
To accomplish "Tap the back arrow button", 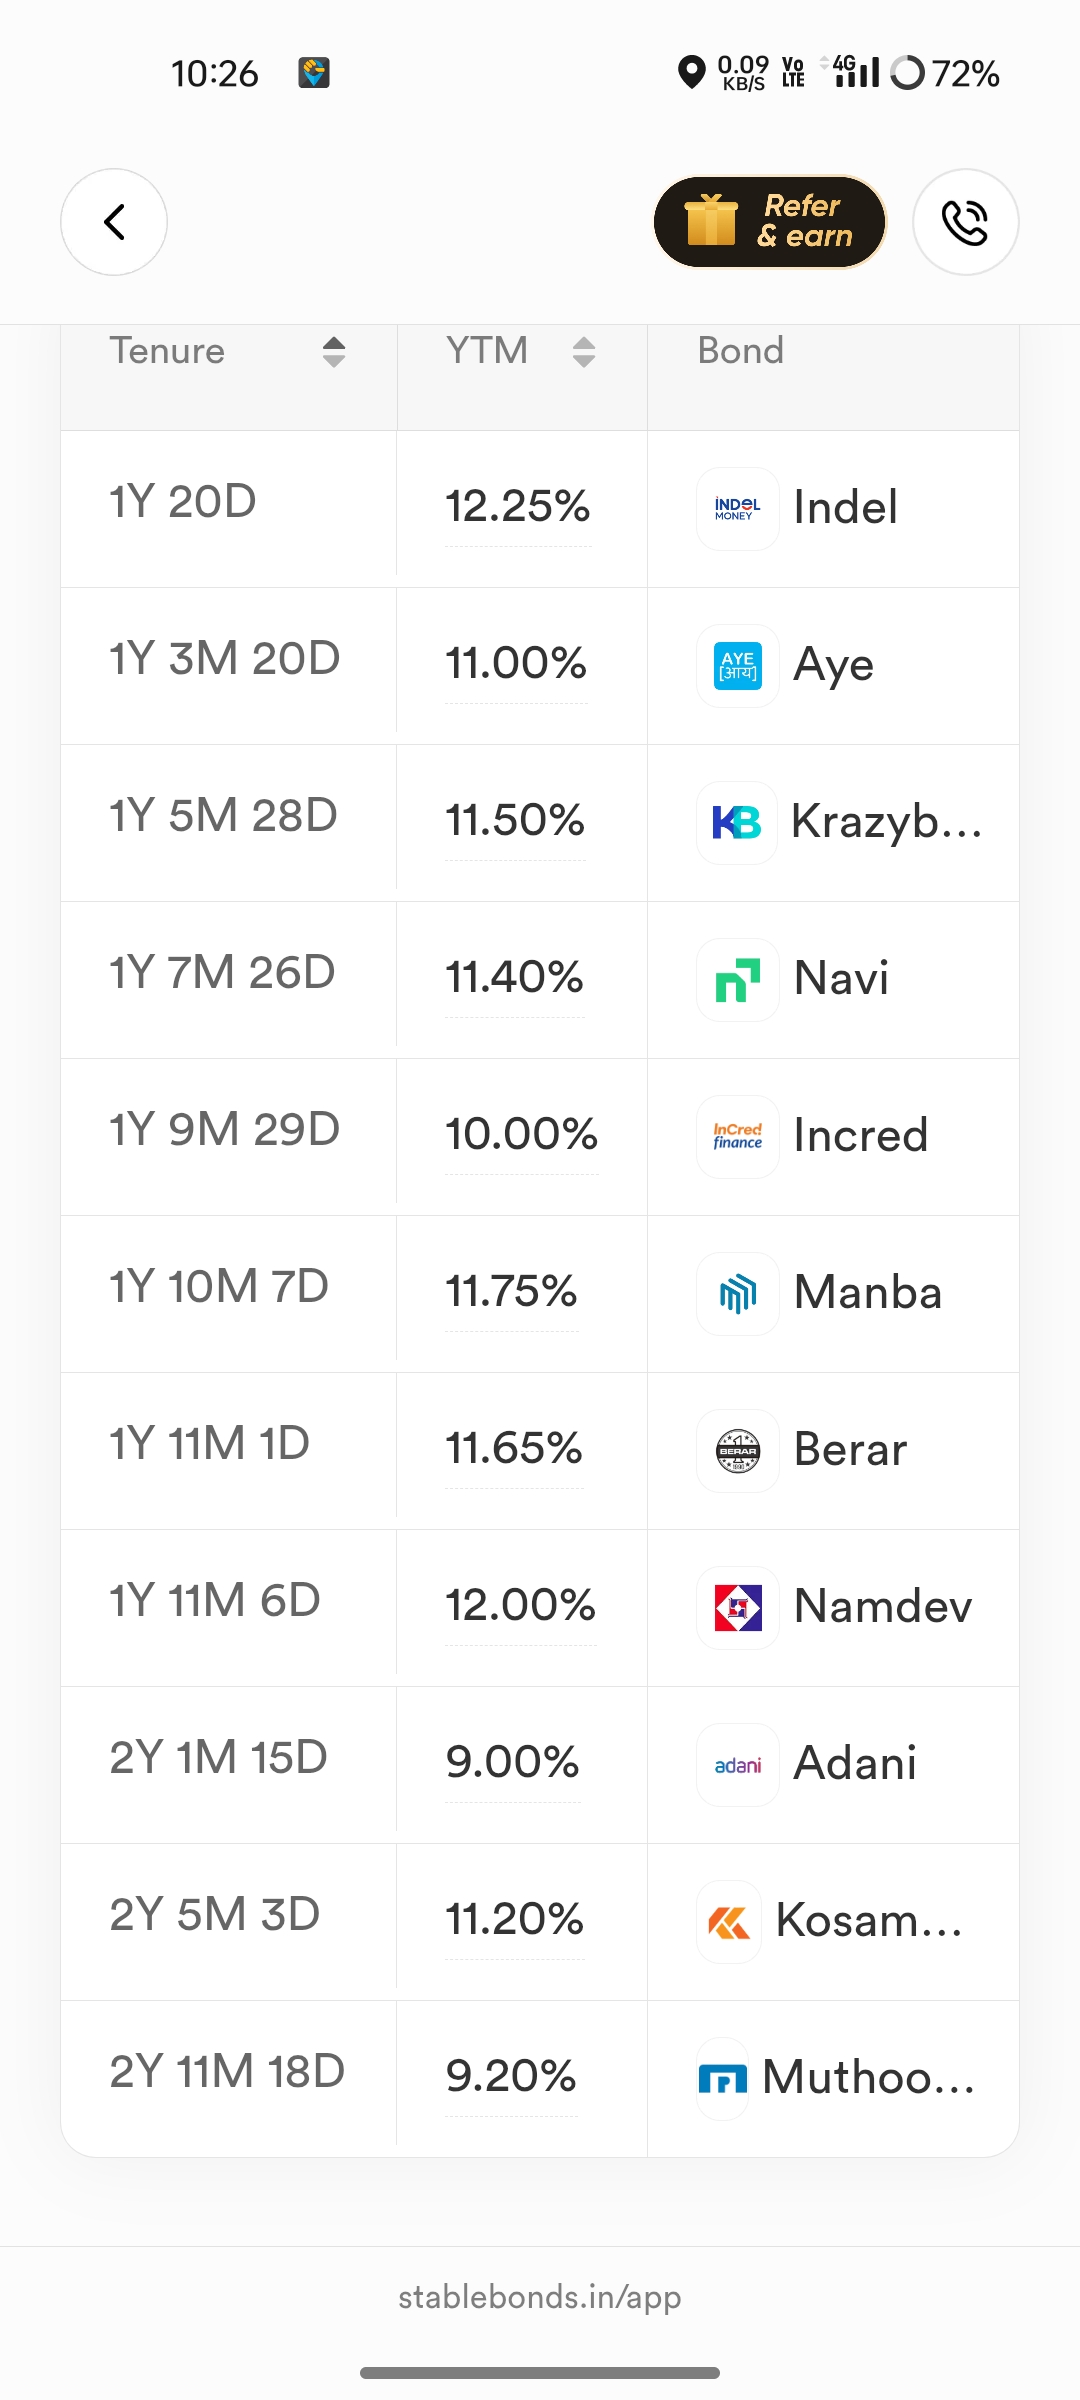I will (x=114, y=222).
